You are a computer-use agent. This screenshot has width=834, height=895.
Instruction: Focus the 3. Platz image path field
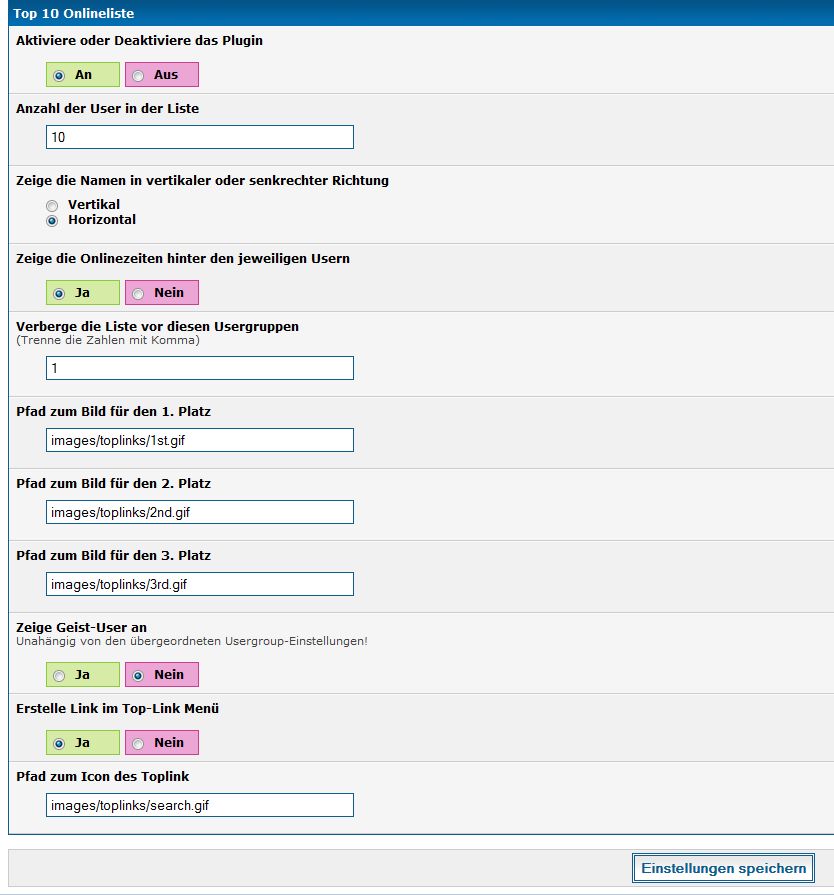click(x=200, y=584)
